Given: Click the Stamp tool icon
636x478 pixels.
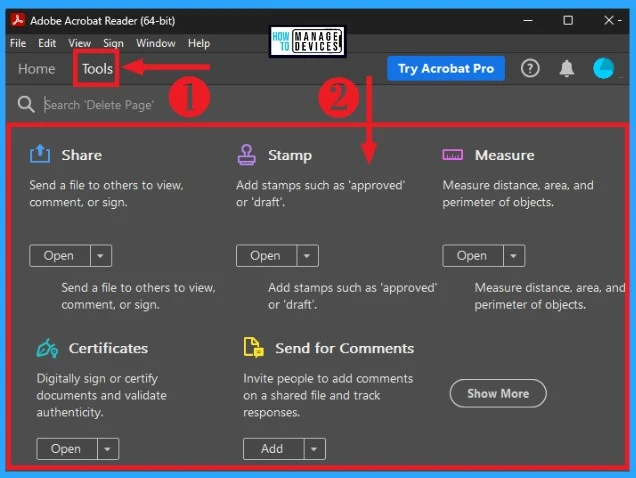Looking at the screenshot, I should pos(246,155).
